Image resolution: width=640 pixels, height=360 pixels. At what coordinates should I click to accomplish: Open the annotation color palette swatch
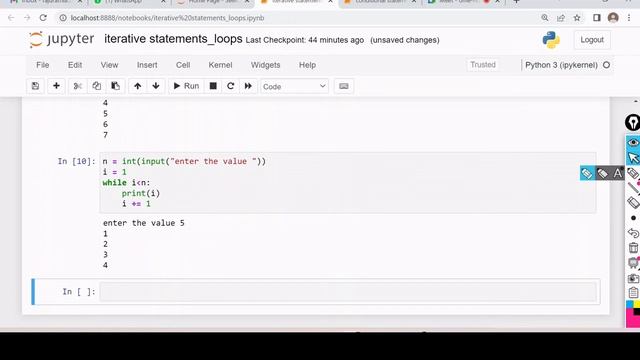pyautogui.click(x=633, y=314)
